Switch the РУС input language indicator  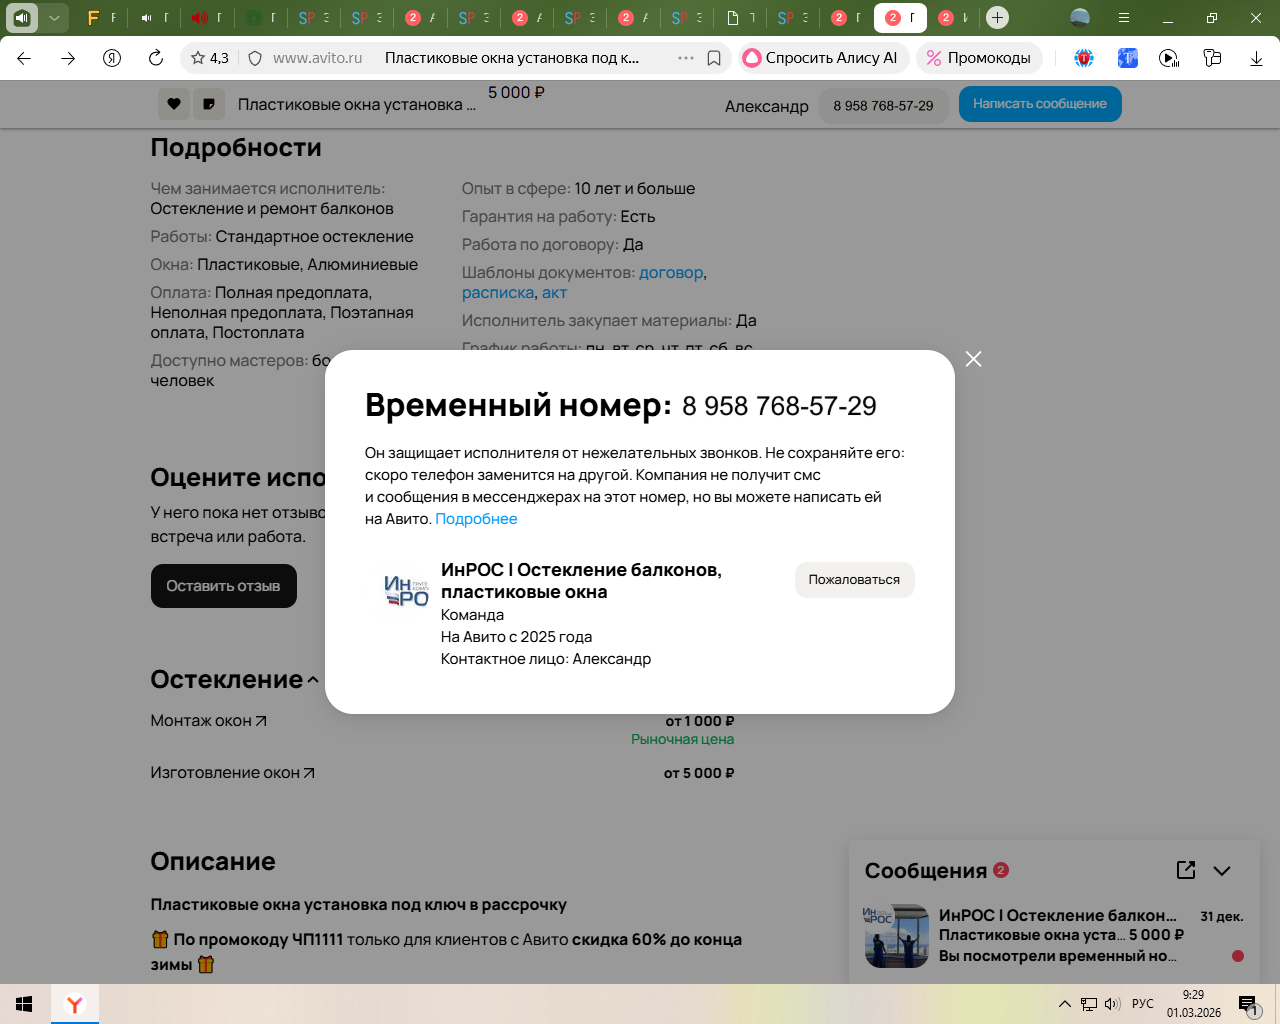[x=1143, y=1004]
